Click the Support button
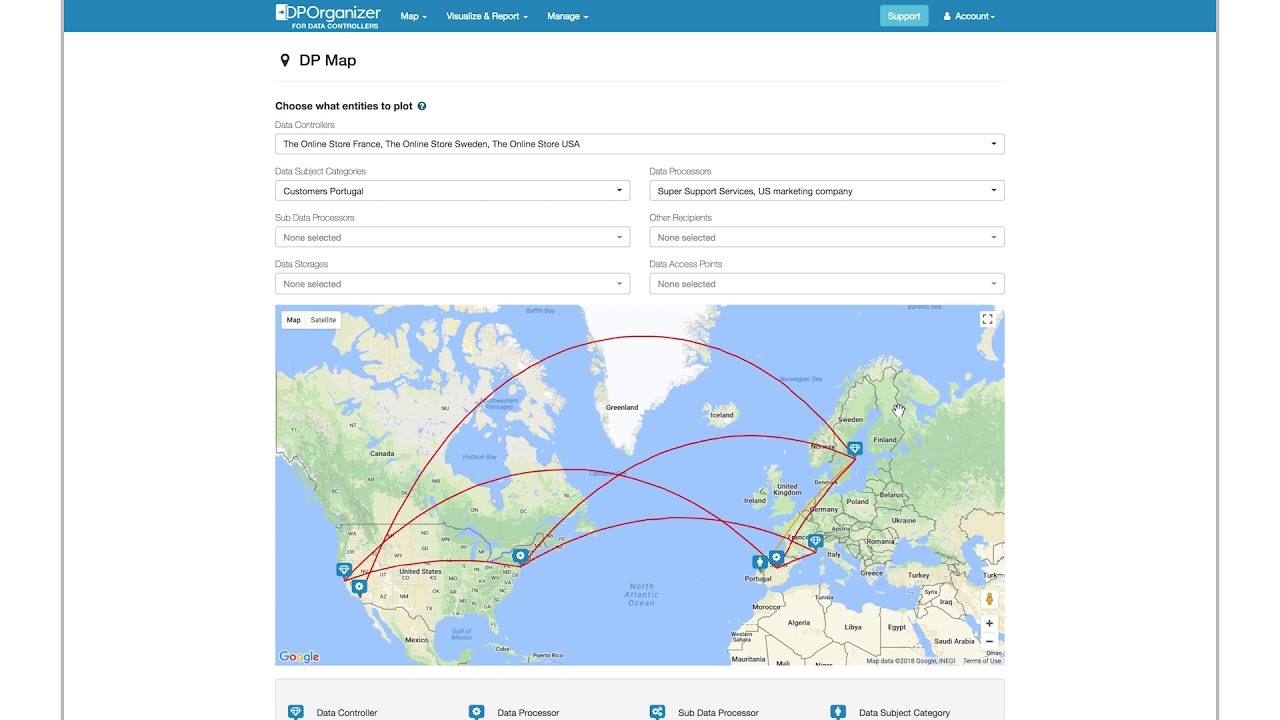 (x=904, y=16)
